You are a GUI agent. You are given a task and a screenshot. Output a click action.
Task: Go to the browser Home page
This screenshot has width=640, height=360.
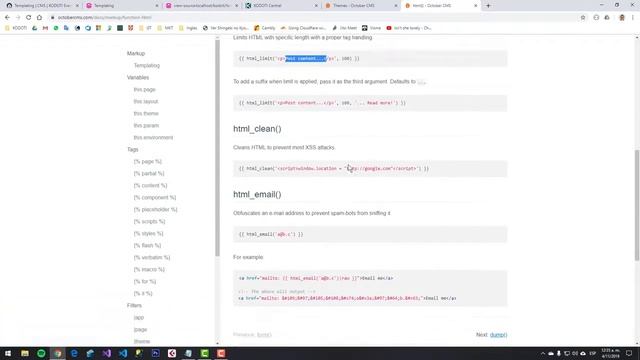coord(39,18)
